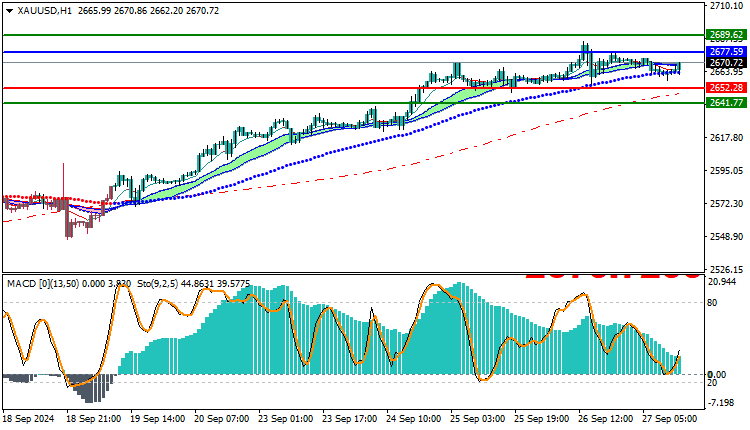750x430 pixels.
Task: Click the 25 Sep 03:00 time label
Action: point(478,419)
